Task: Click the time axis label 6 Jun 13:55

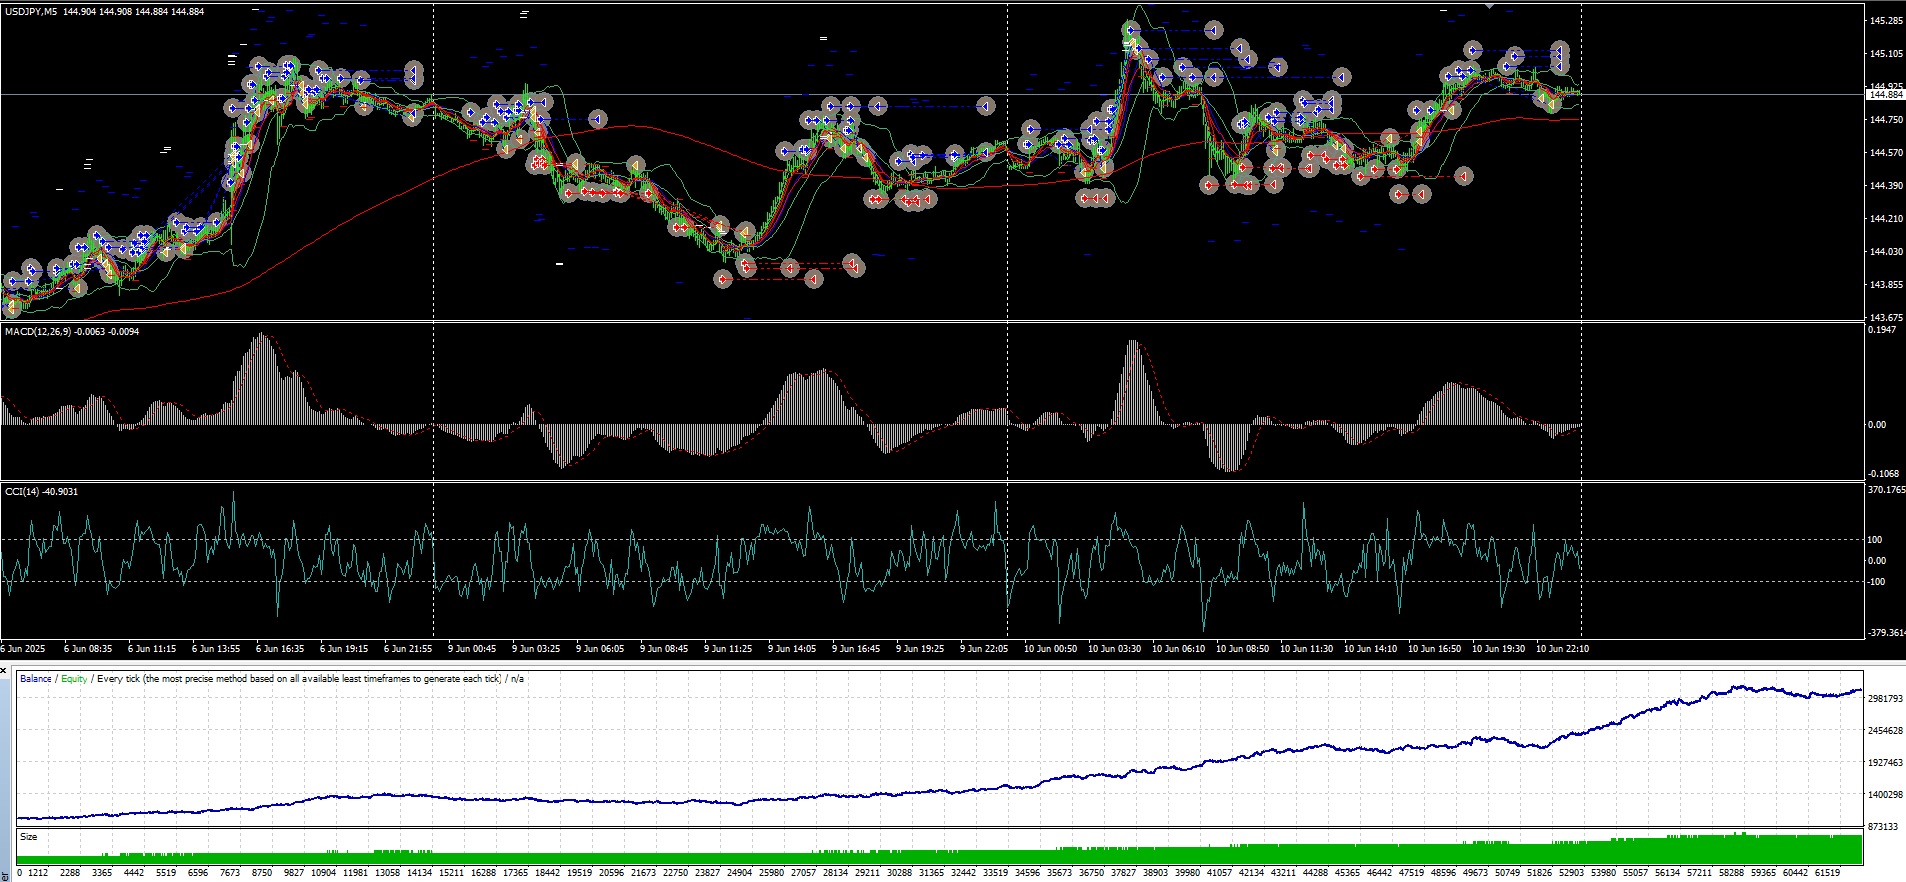Action: pos(216,649)
